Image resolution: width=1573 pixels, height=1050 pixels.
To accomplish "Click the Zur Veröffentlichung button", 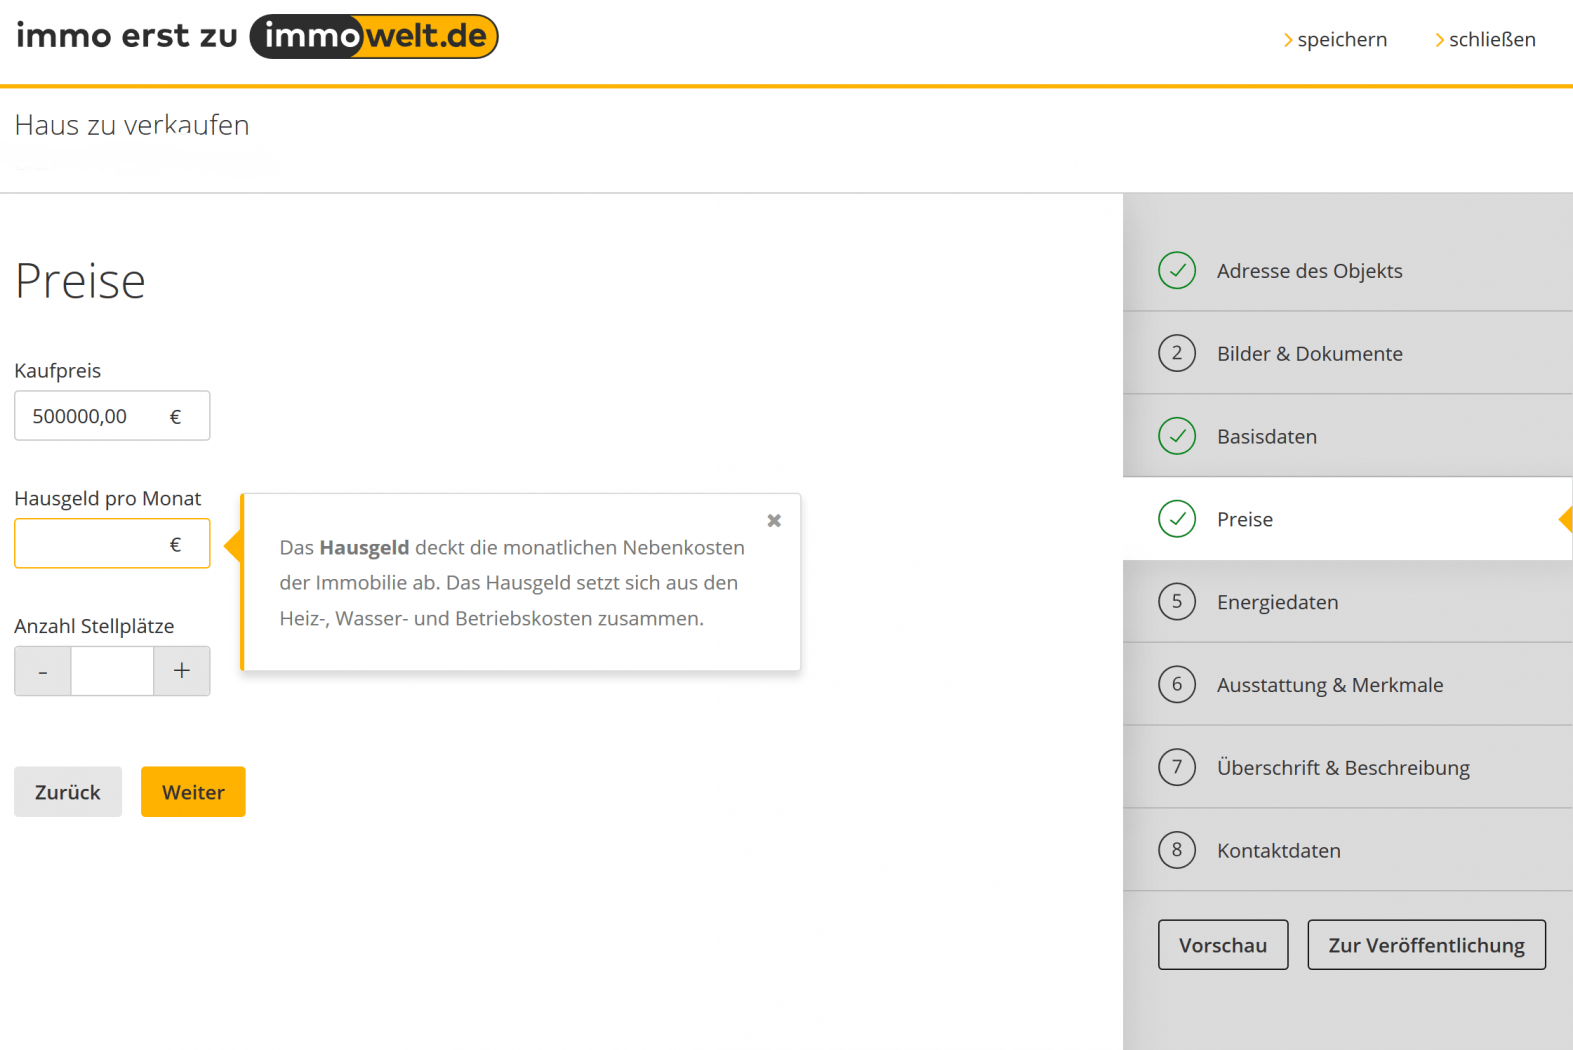I will [x=1427, y=945].
